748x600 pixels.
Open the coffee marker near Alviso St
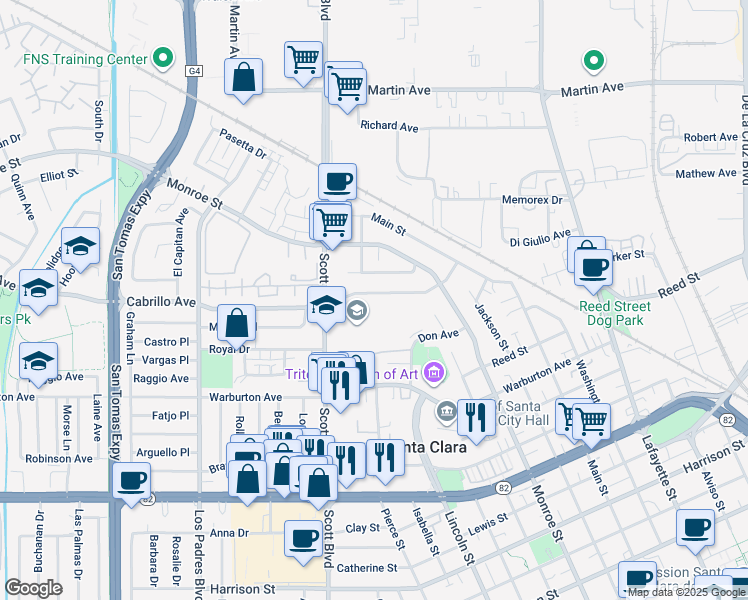coord(696,528)
